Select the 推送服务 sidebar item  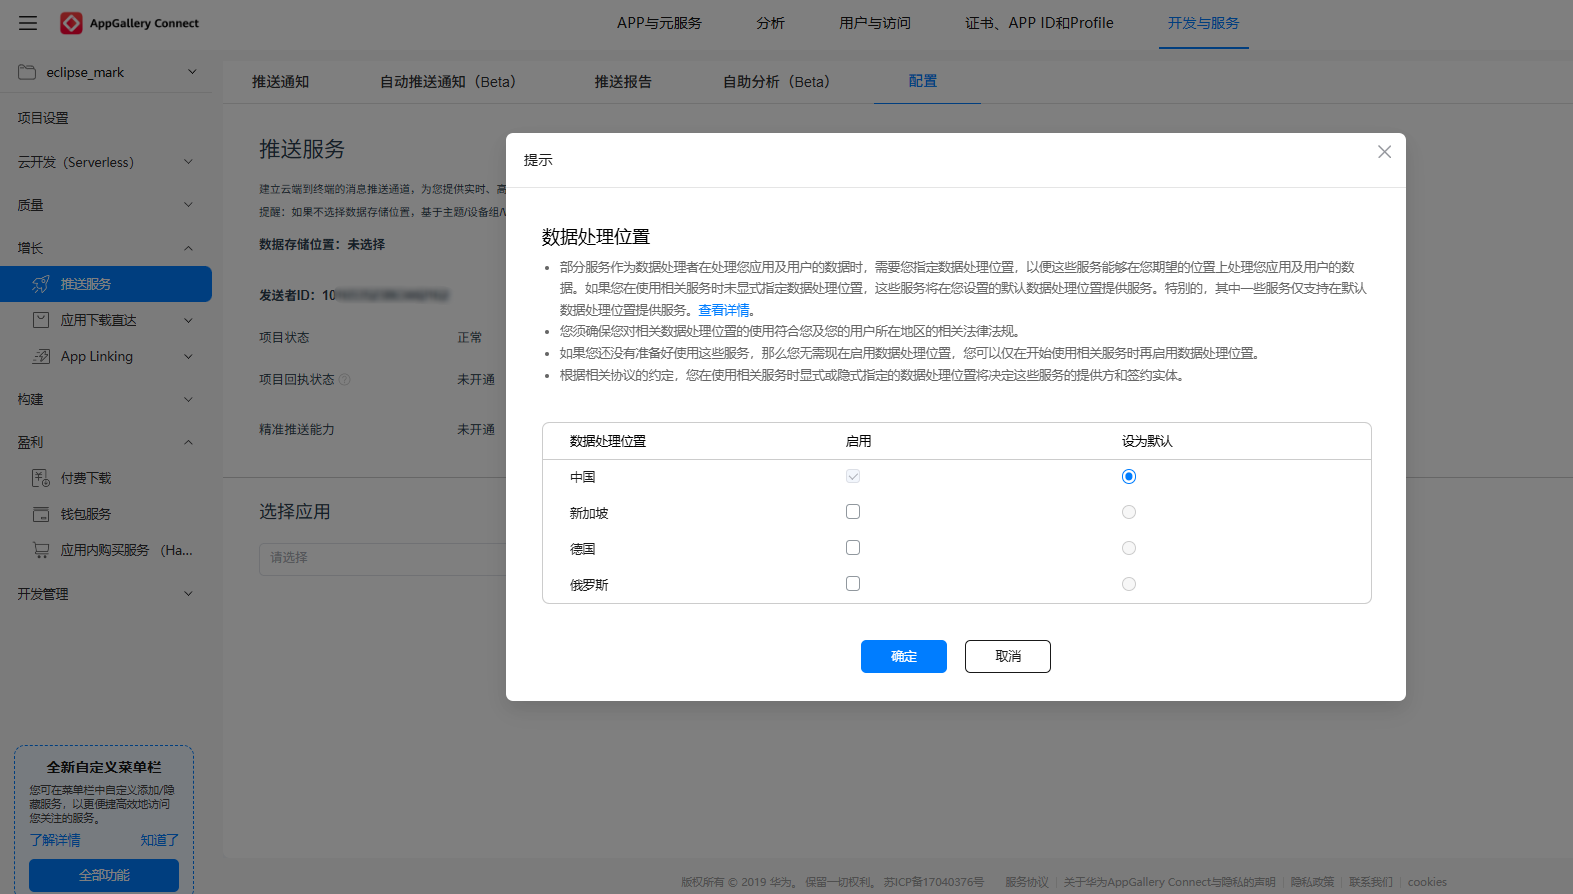coord(106,284)
